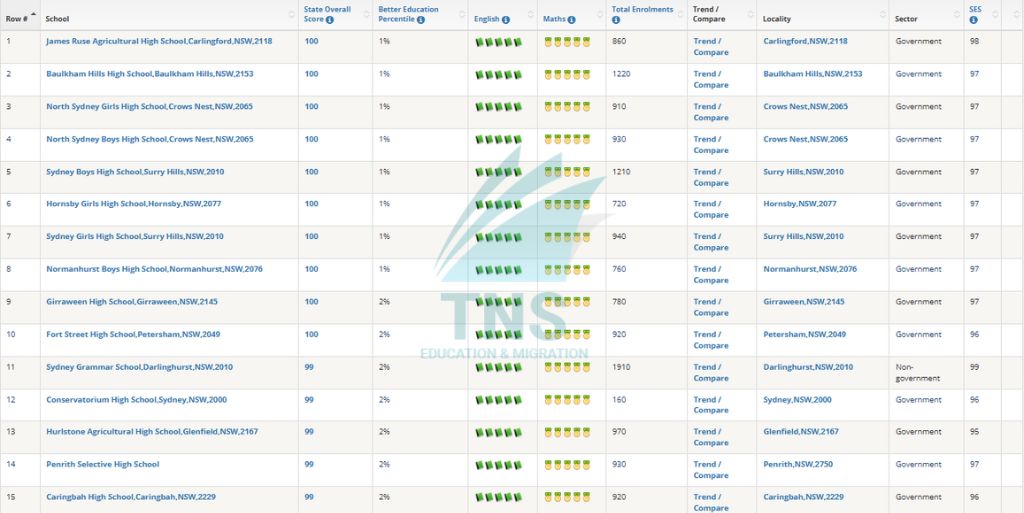Open North Sydney Girls High School link
This screenshot has width=1024, height=513.
coord(150,106)
